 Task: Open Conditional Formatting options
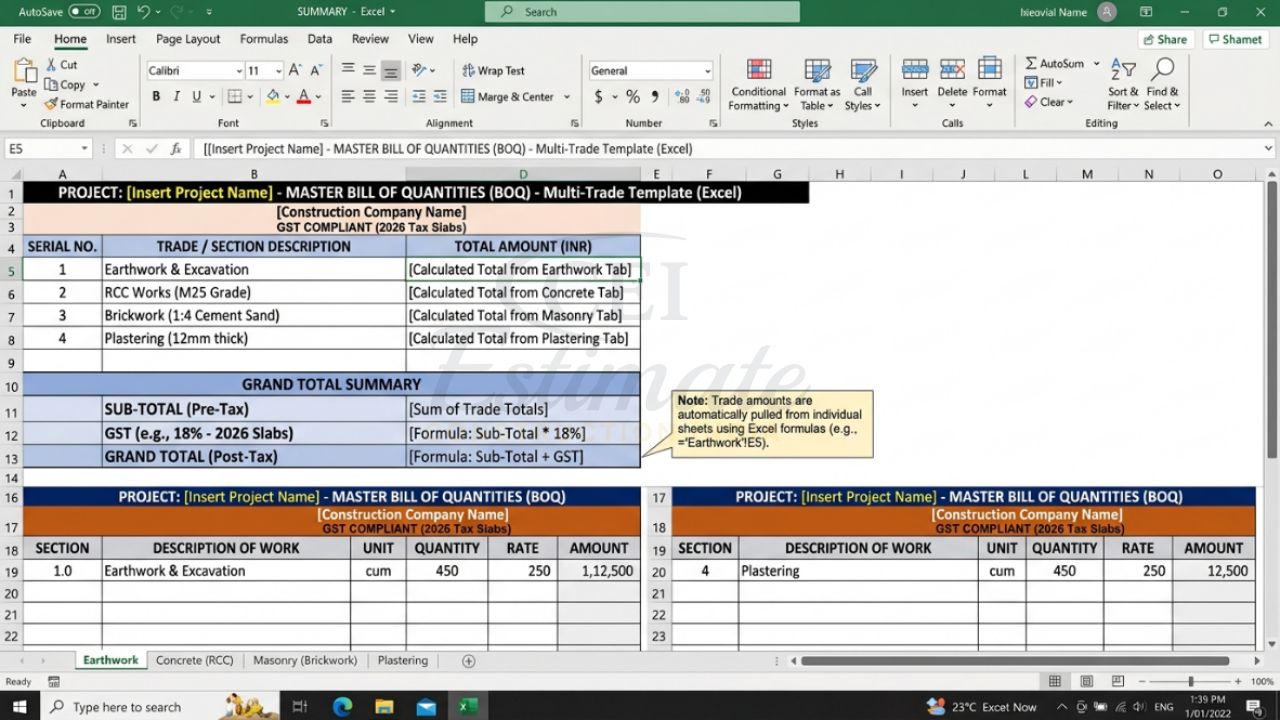(757, 85)
